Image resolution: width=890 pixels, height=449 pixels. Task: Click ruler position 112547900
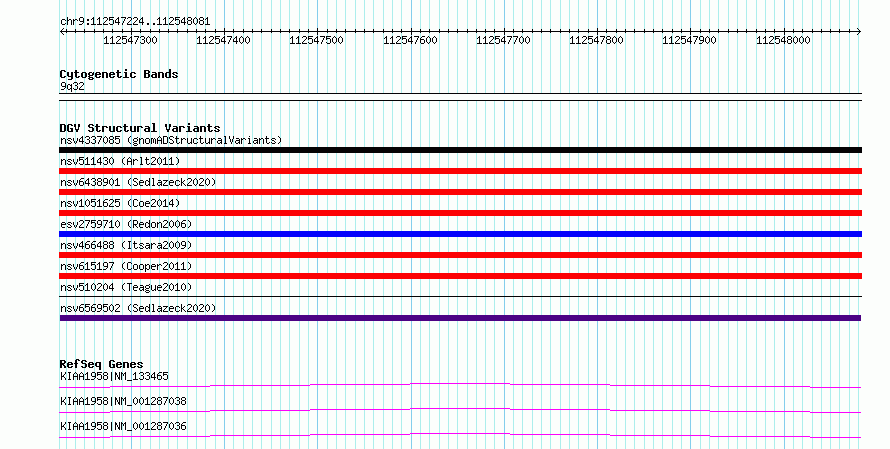point(690,40)
